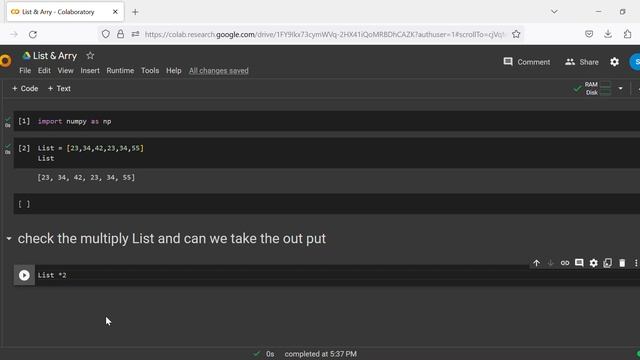
Task: Rename the List & Arry notebook title
Action: [x=55, y=56]
